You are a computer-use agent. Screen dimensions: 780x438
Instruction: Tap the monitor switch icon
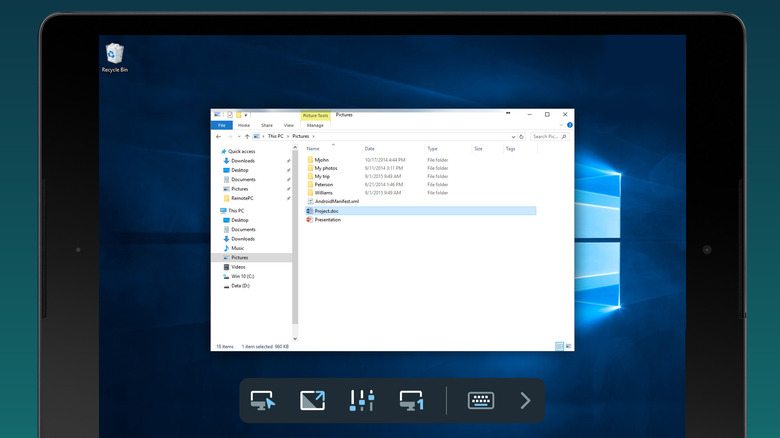411,401
